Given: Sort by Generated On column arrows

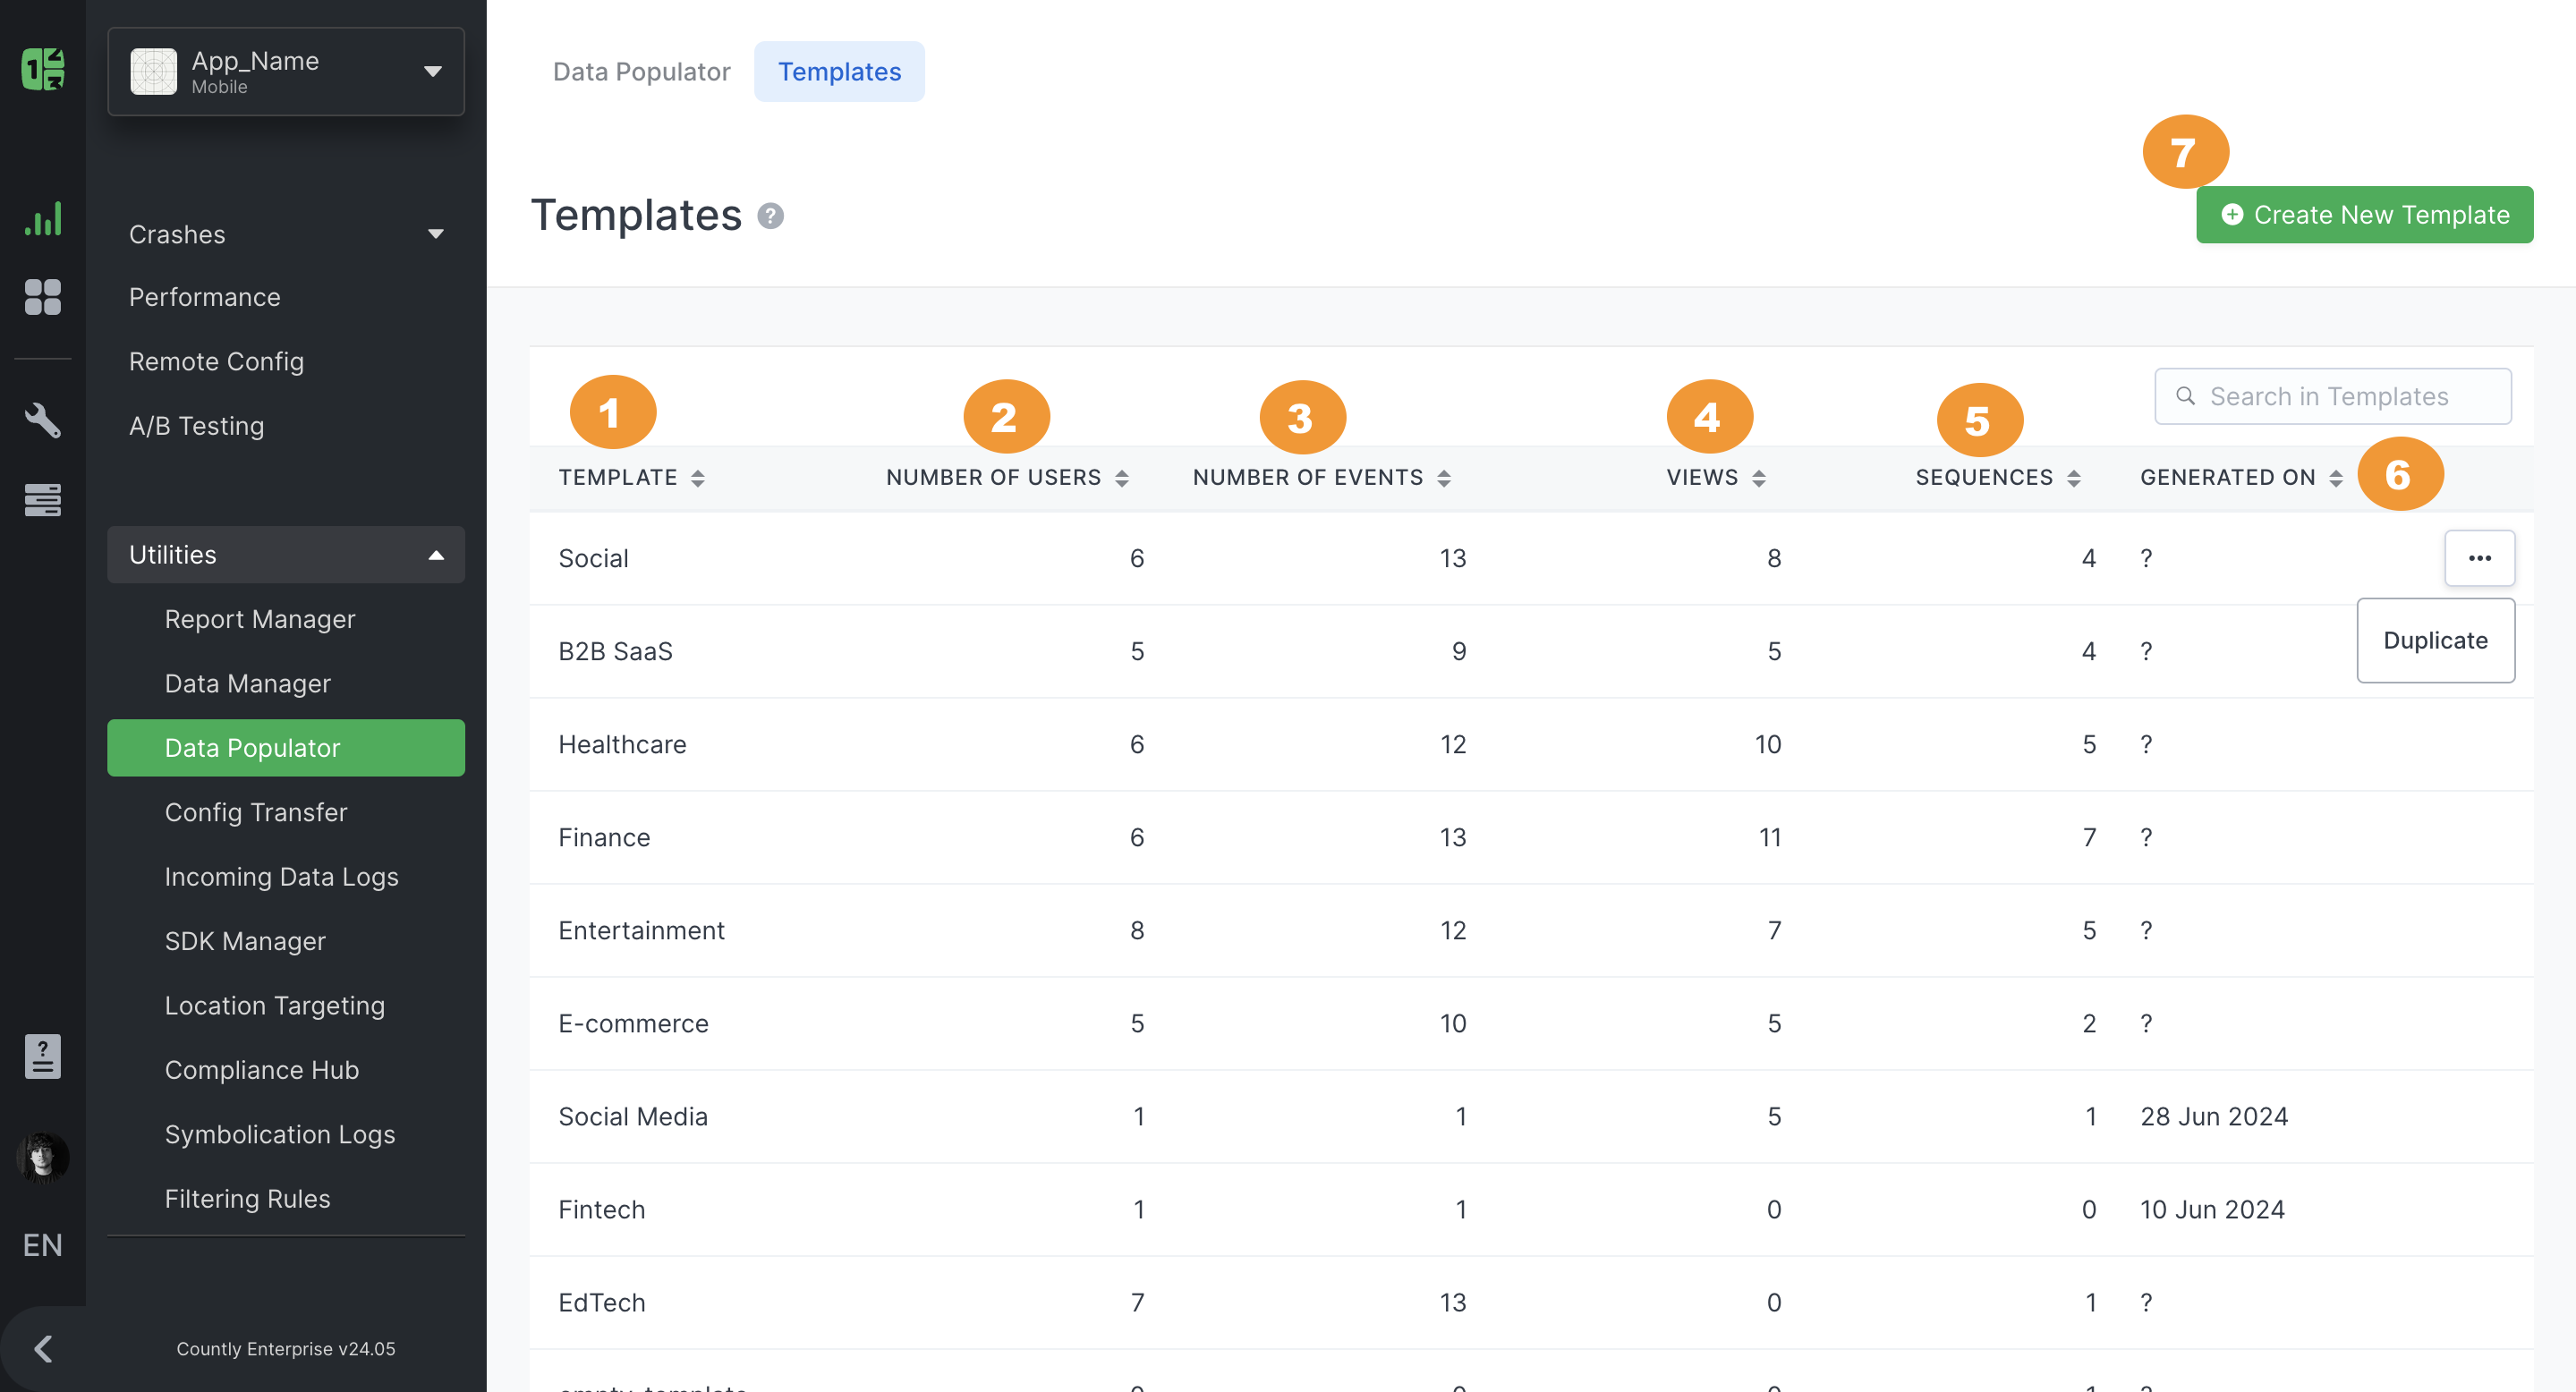Looking at the screenshot, I should click(2336, 478).
